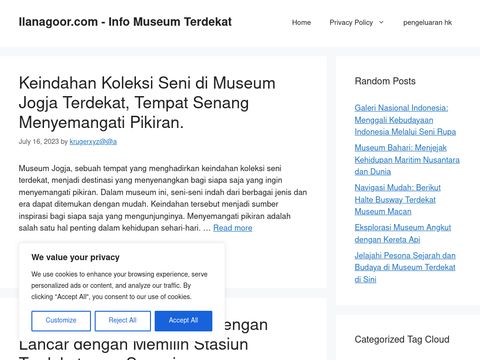Viewport: 480px width, 360px height.
Task: Click We value your privacy heading
Action: coord(75,257)
